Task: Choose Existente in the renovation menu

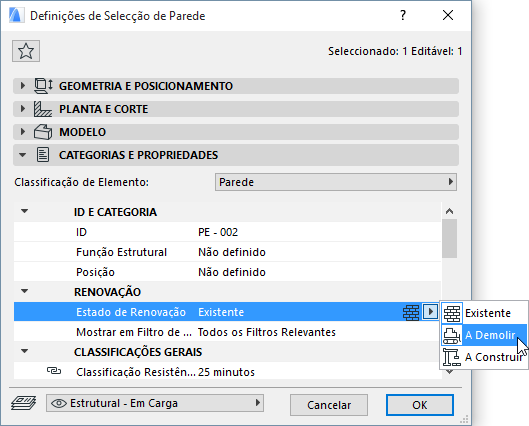Action: coord(484,313)
